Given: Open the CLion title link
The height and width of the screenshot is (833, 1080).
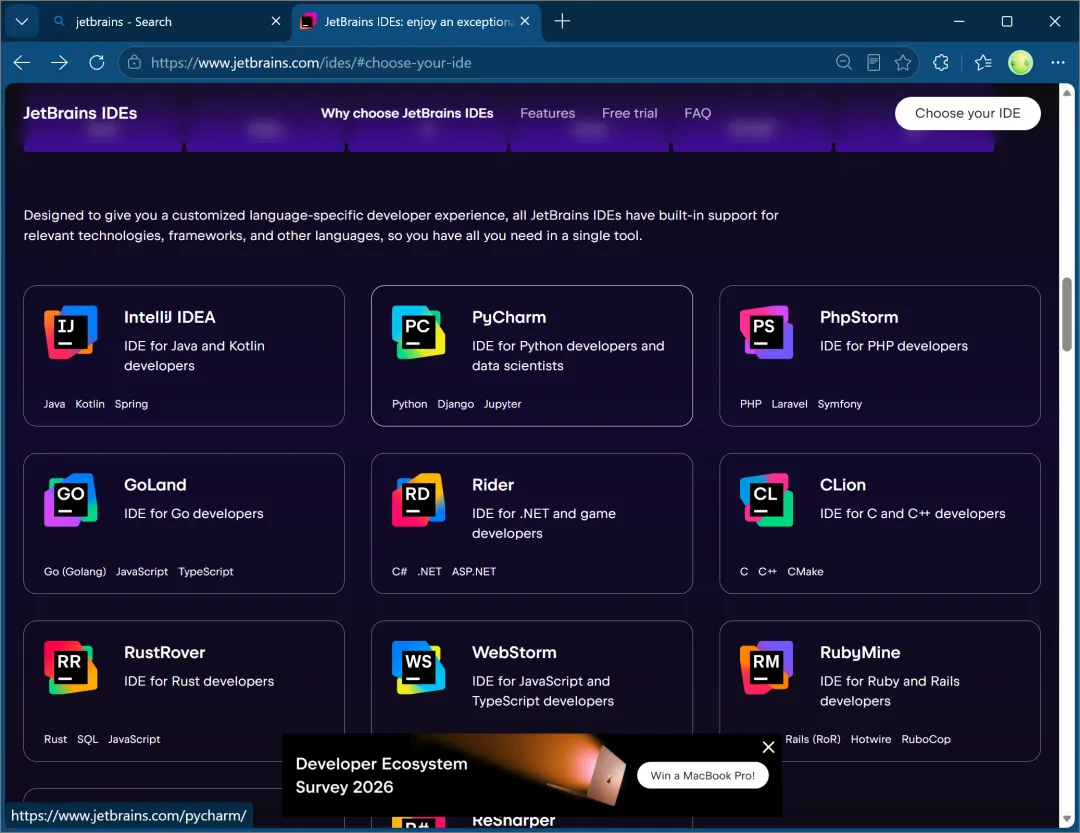Looking at the screenshot, I should [x=842, y=484].
